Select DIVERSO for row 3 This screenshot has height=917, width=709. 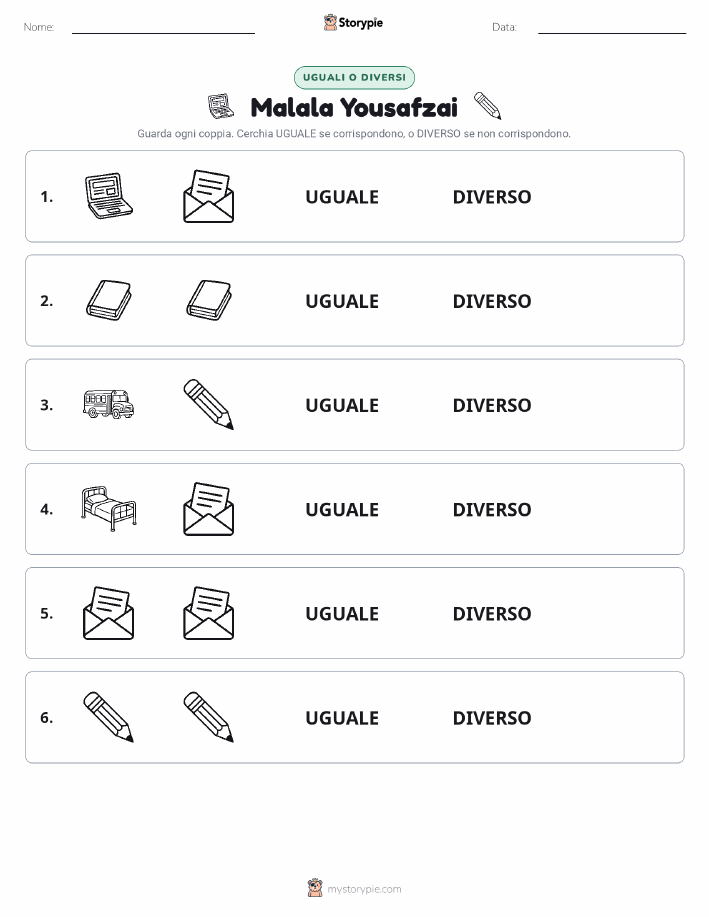(x=492, y=405)
